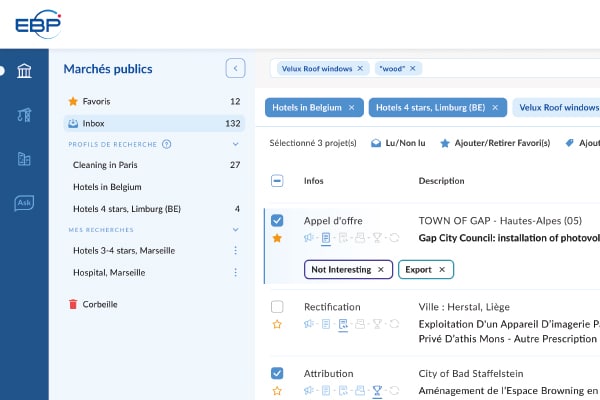Open the public markets bank icon in sidebar
600x400 pixels.
coord(24,71)
